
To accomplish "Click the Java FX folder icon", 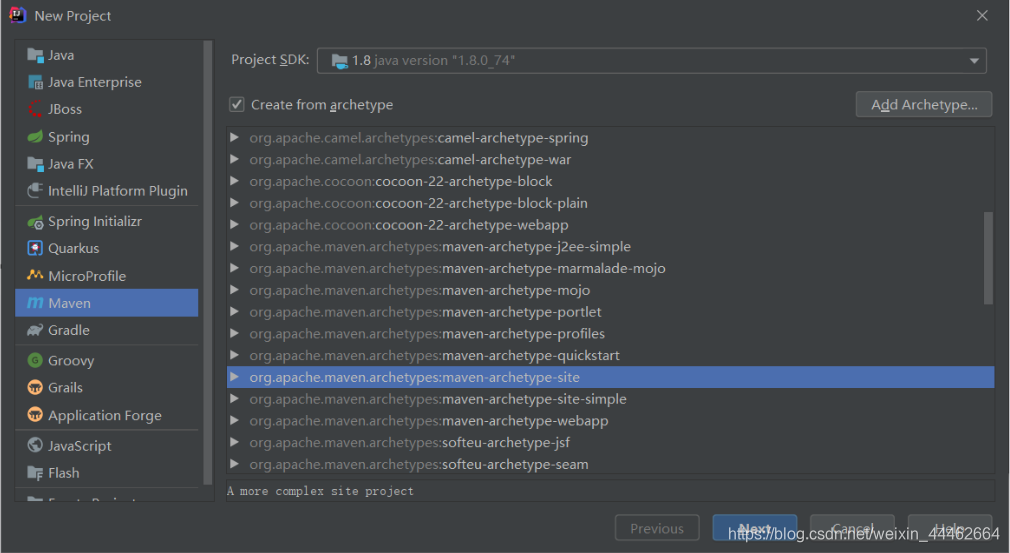I will [x=35, y=164].
